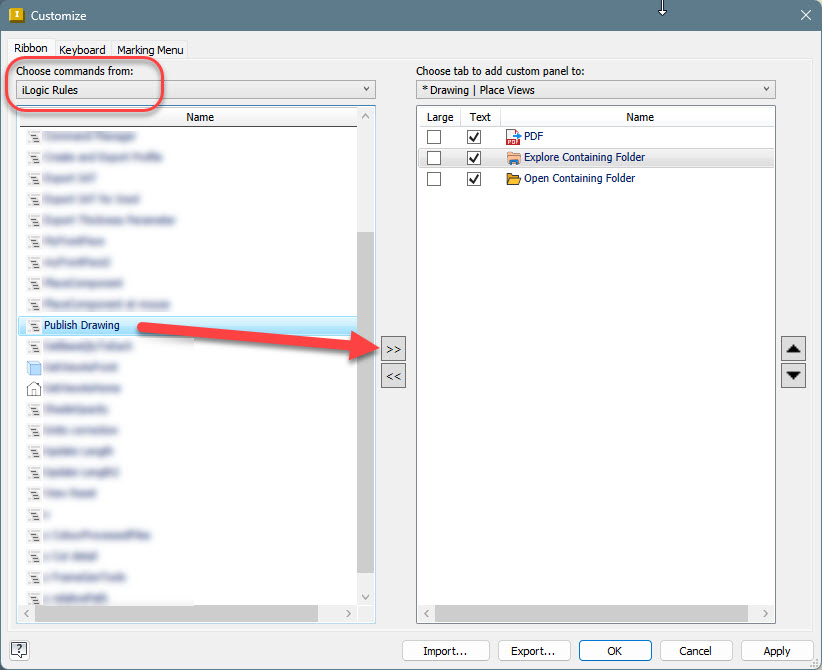Click the Help question-mark icon
Viewport: 822px width, 670px height.
(18, 650)
